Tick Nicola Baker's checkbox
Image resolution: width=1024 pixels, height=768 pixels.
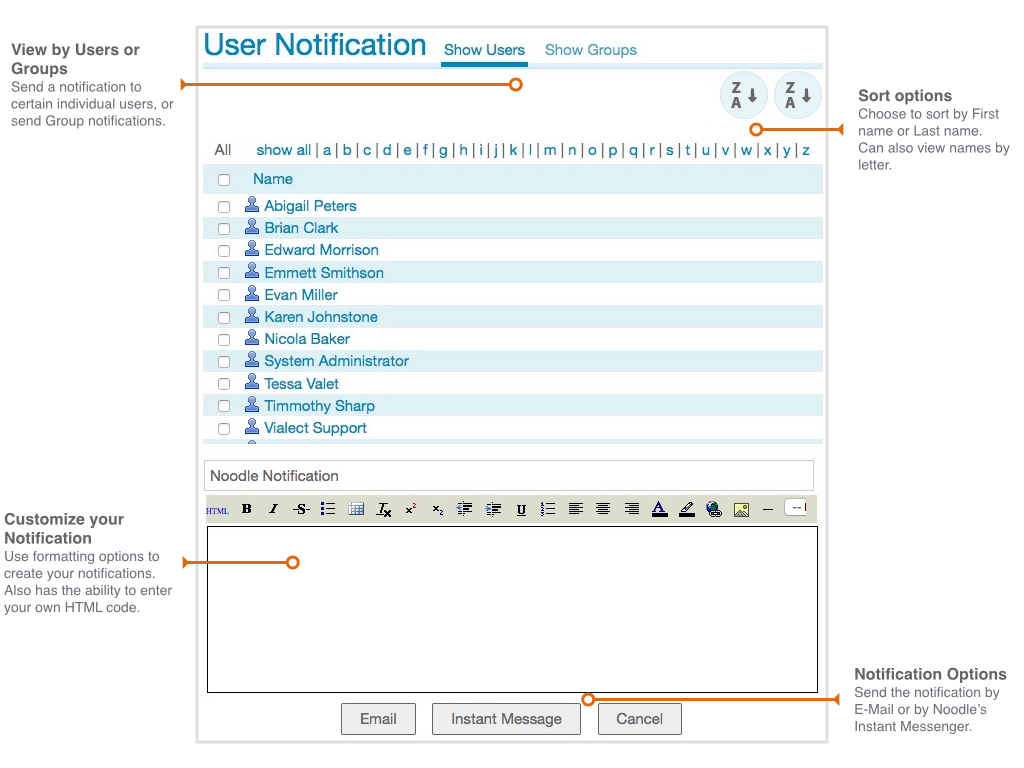224,340
